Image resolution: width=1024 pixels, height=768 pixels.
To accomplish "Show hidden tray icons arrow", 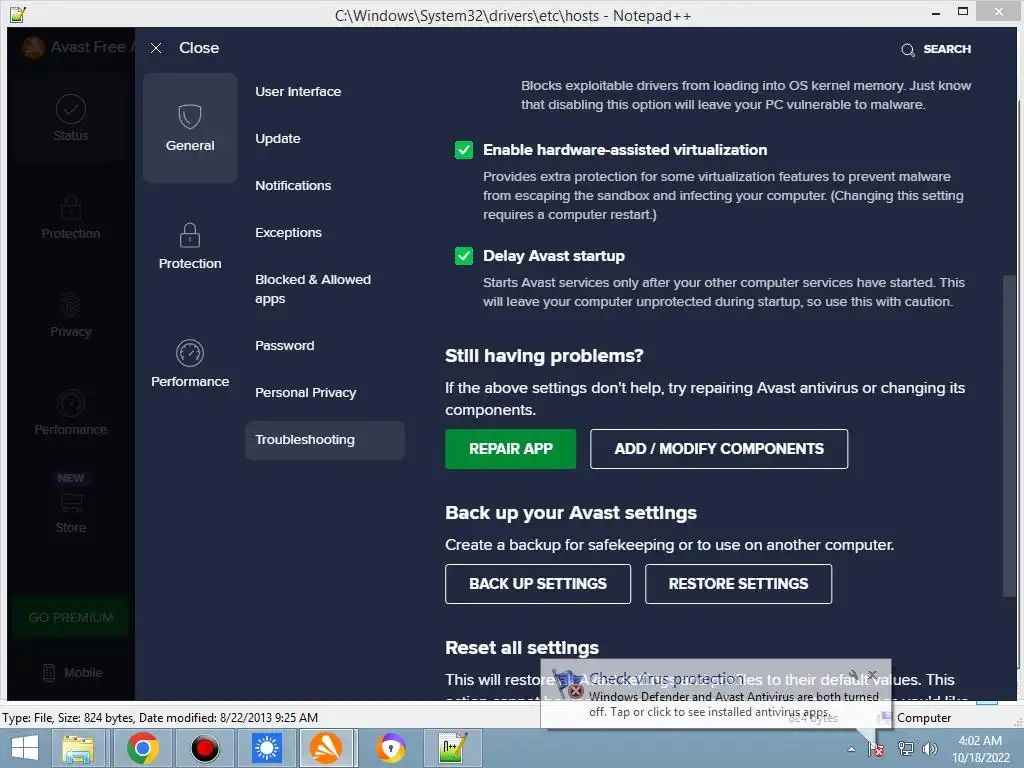I will [851, 749].
